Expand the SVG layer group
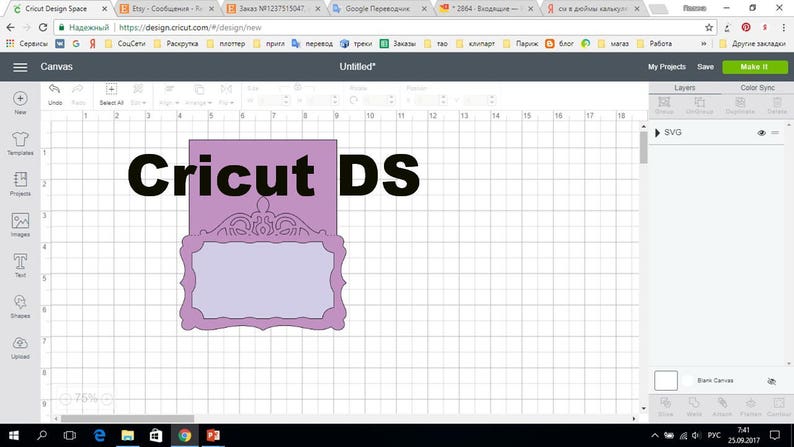 pyautogui.click(x=657, y=133)
